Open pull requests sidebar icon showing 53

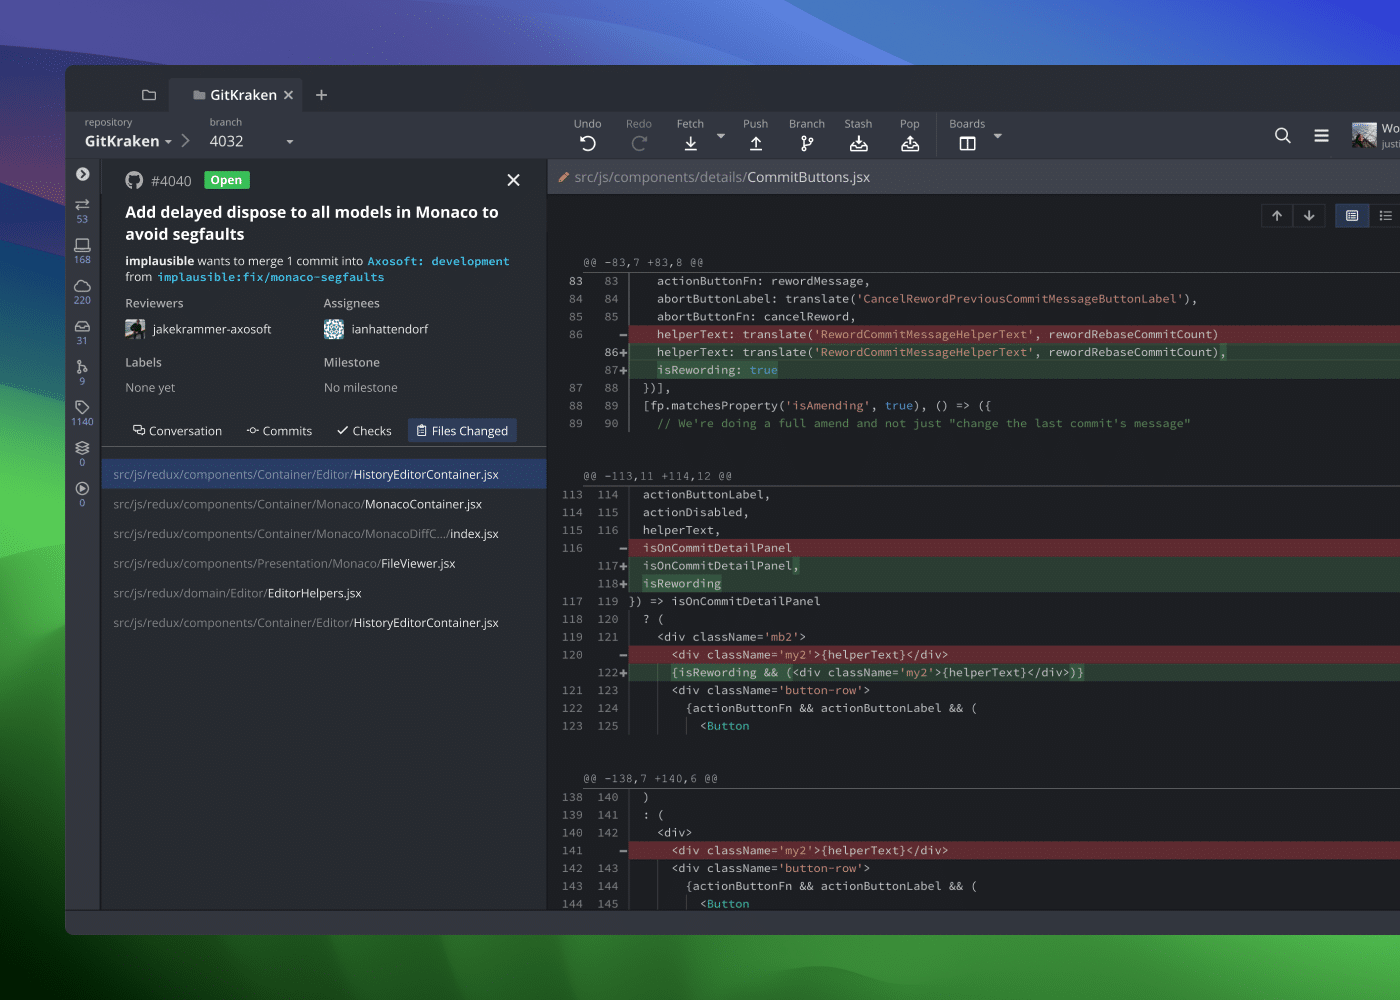tap(82, 210)
